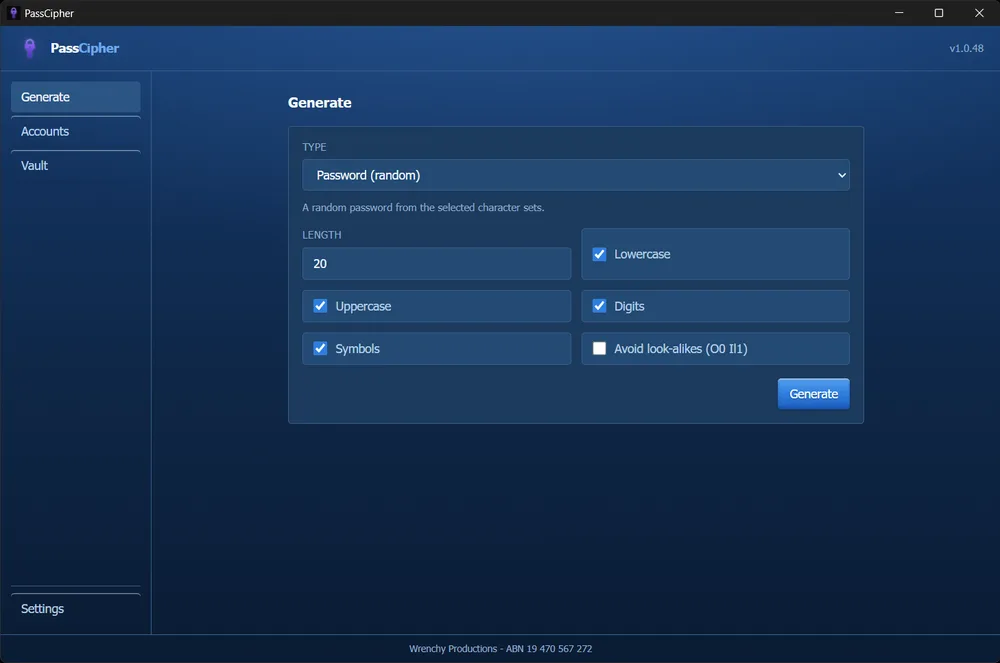Open Settings from the sidebar
Viewport: 1000px width, 663px height.
click(x=75, y=609)
